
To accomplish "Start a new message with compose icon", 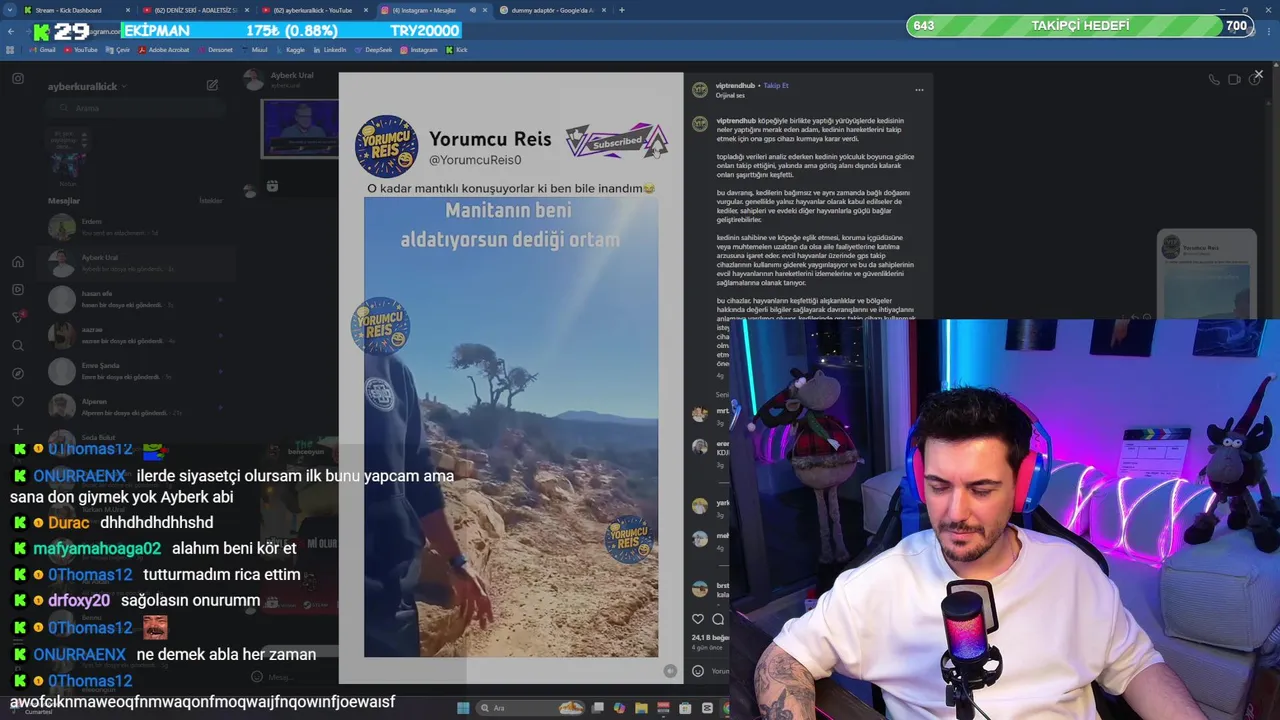I will tap(212, 86).
